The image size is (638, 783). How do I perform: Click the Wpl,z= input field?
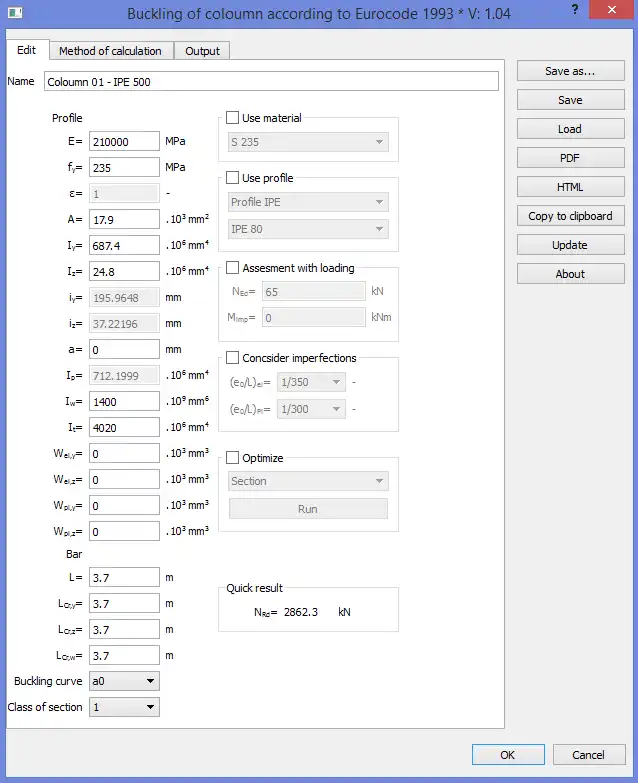(124, 531)
